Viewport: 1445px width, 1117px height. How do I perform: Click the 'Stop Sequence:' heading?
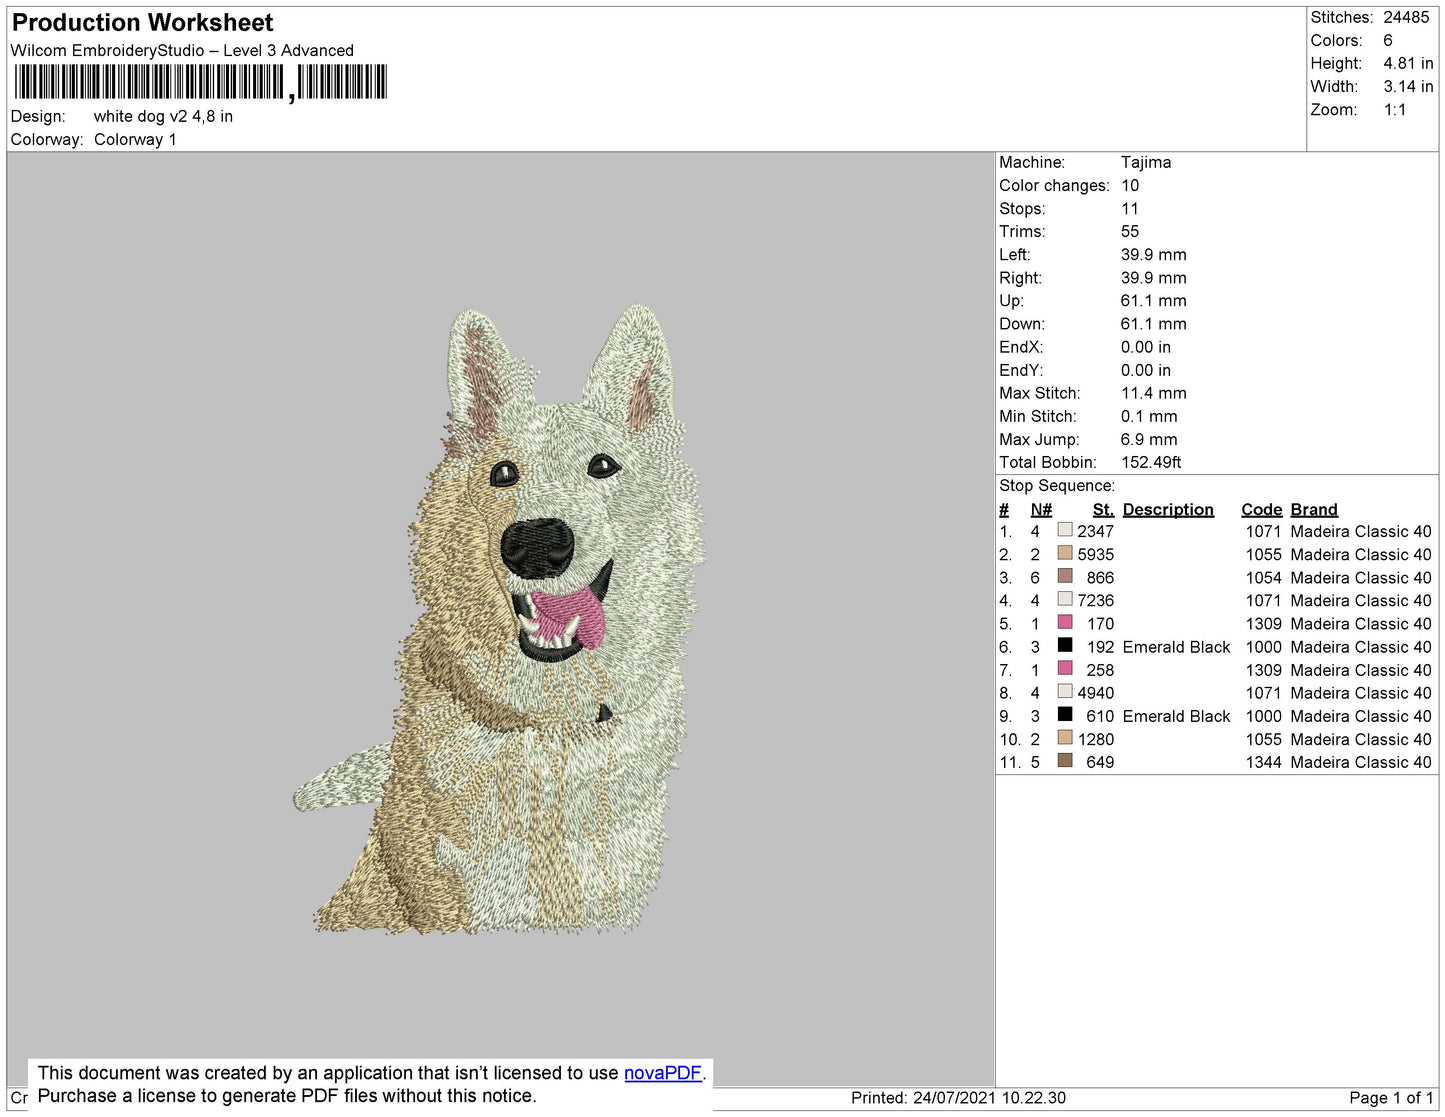pyautogui.click(x=1057, y=485)
